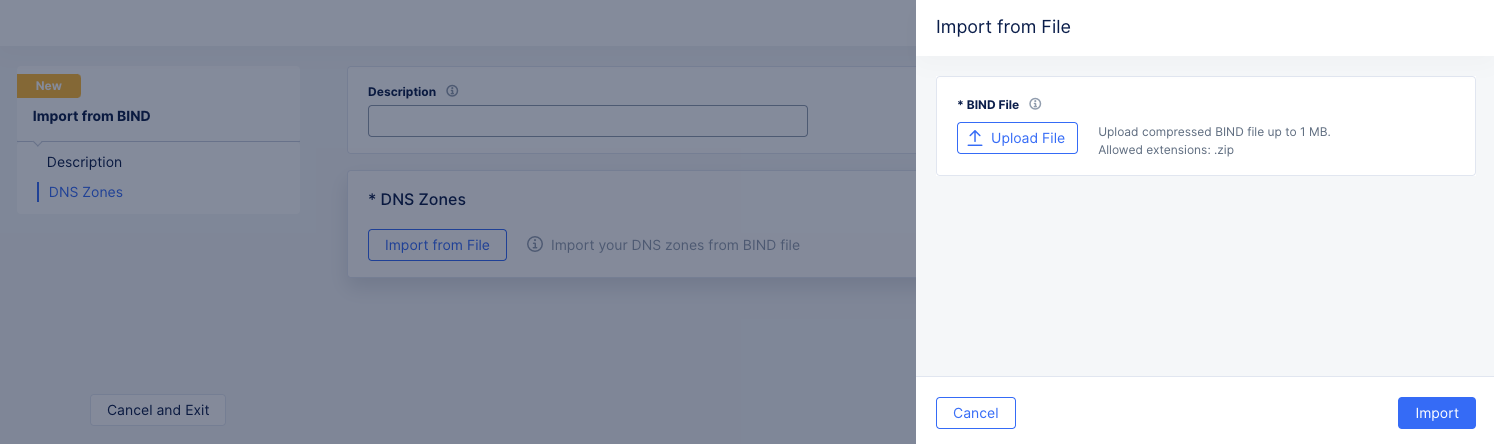Image resolution: width=1494 pixels, height=444 pixels.
Task: Click the DNS Zones section heading
Action: 417,199
